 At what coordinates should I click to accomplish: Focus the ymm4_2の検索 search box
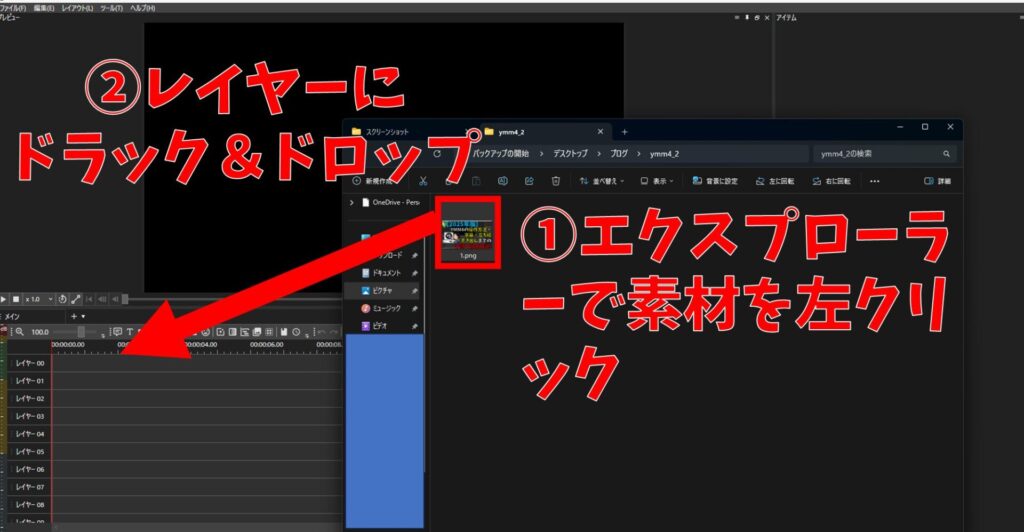click(885, 154)
